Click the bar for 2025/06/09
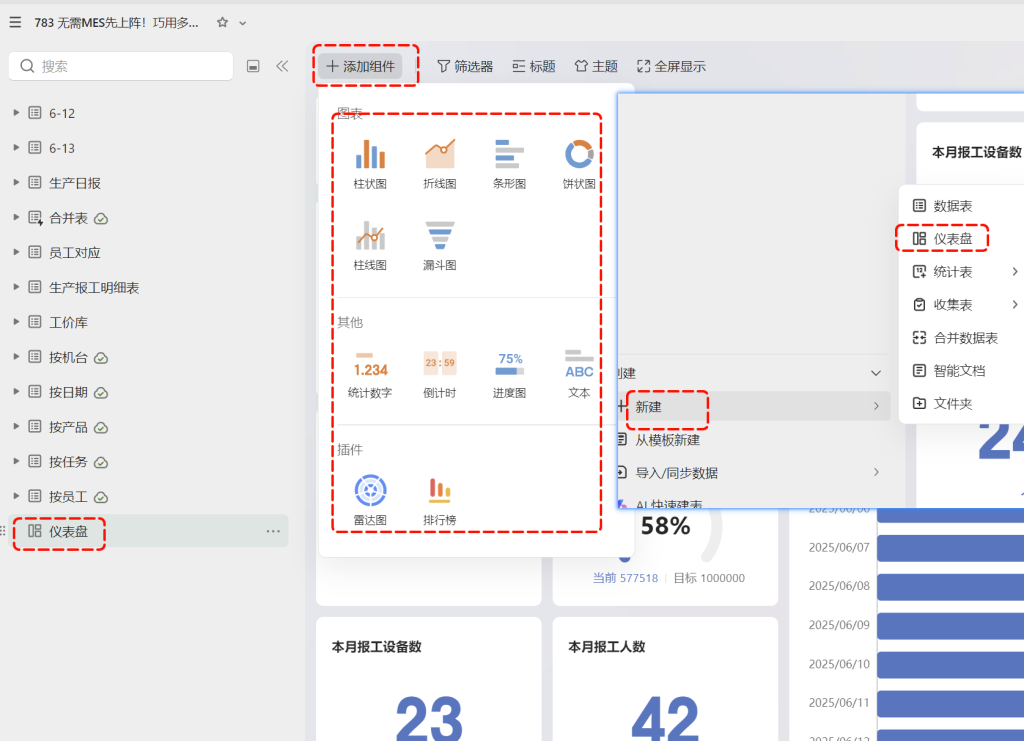Viewport: 1024px width, 741px height. pos(950,625)
